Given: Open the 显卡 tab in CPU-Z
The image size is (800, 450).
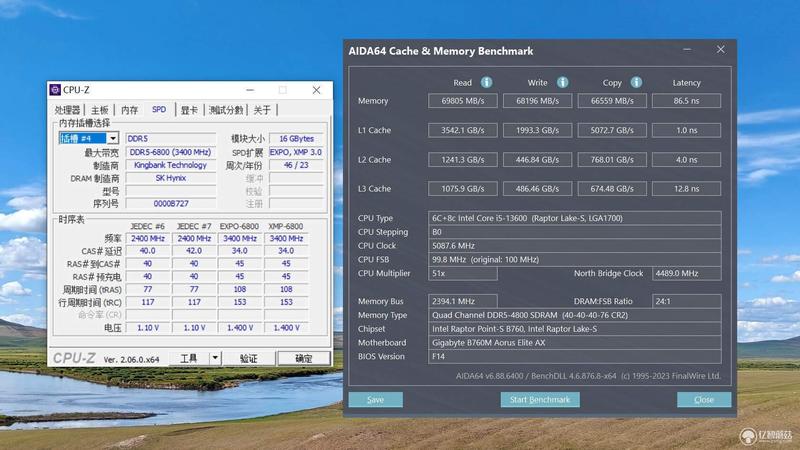Looking at the screenshot, I should point(189,110).
